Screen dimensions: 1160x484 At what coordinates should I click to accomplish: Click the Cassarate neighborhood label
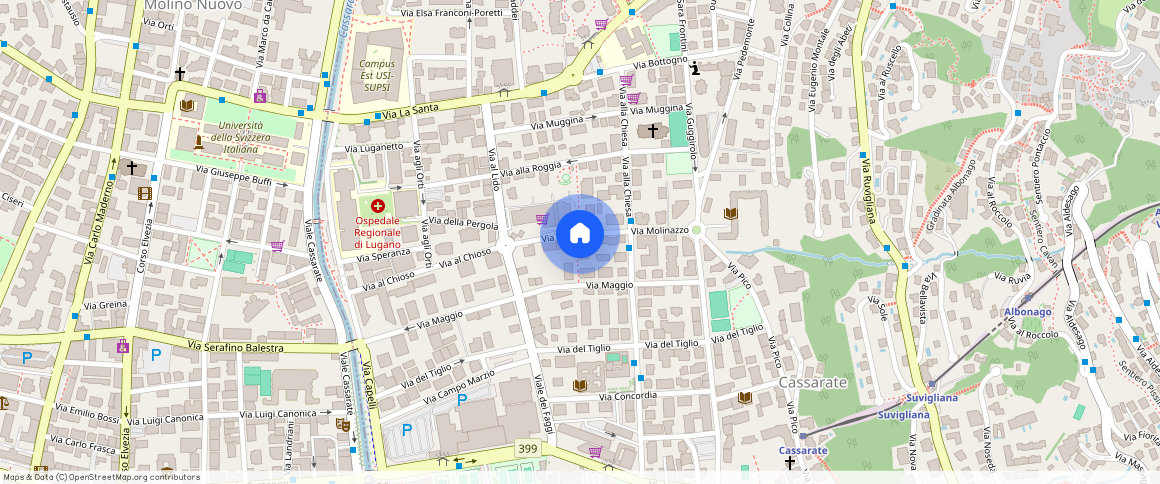813,382
